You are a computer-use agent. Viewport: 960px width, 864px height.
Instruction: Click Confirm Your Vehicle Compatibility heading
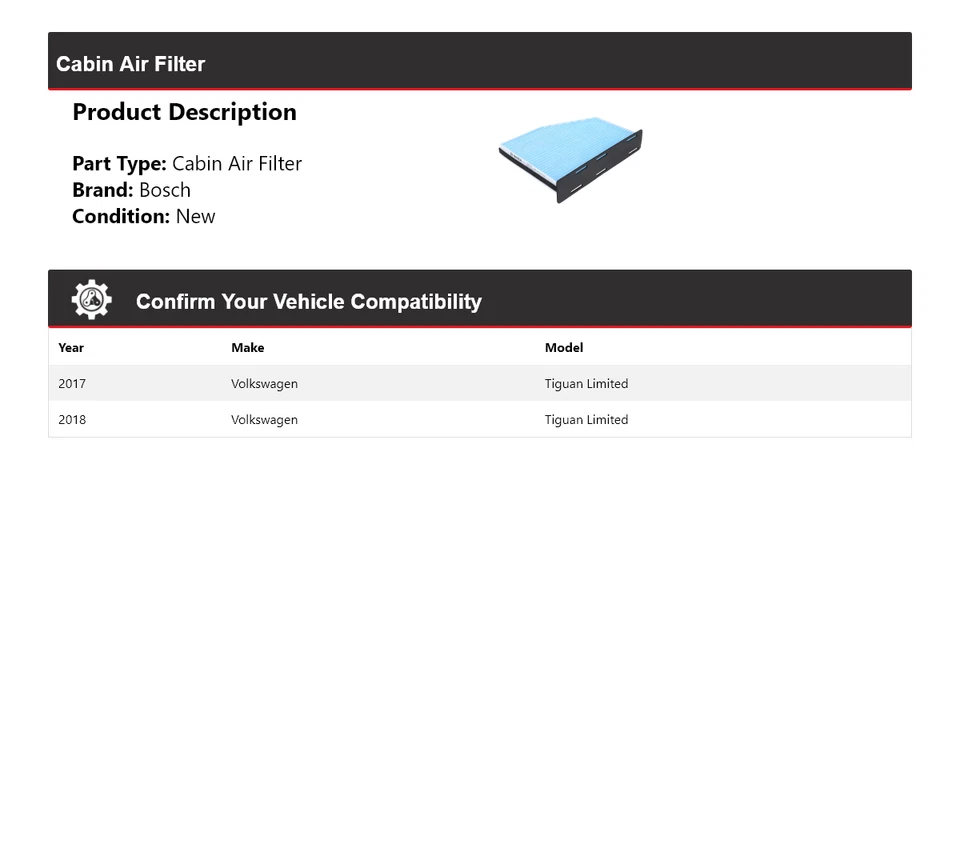pyautogui.click(x=309, y=301)
